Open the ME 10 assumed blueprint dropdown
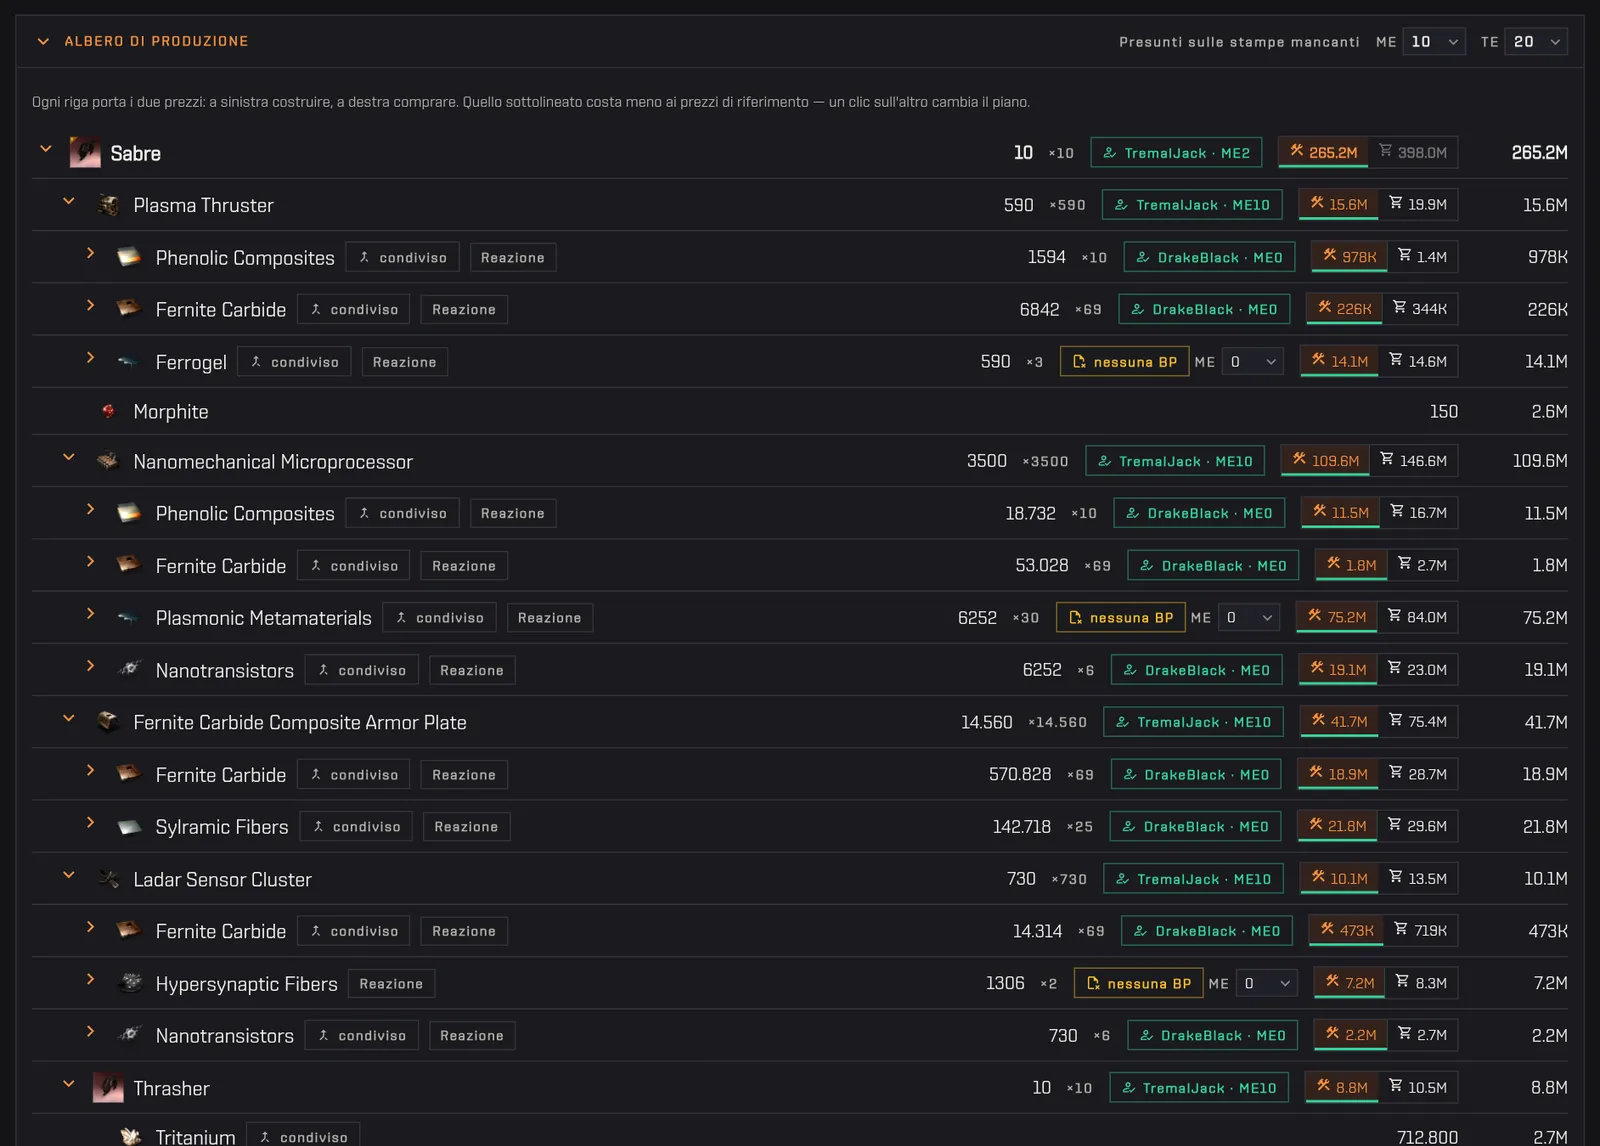1600x1146 pixels. tap(1434, 42)
